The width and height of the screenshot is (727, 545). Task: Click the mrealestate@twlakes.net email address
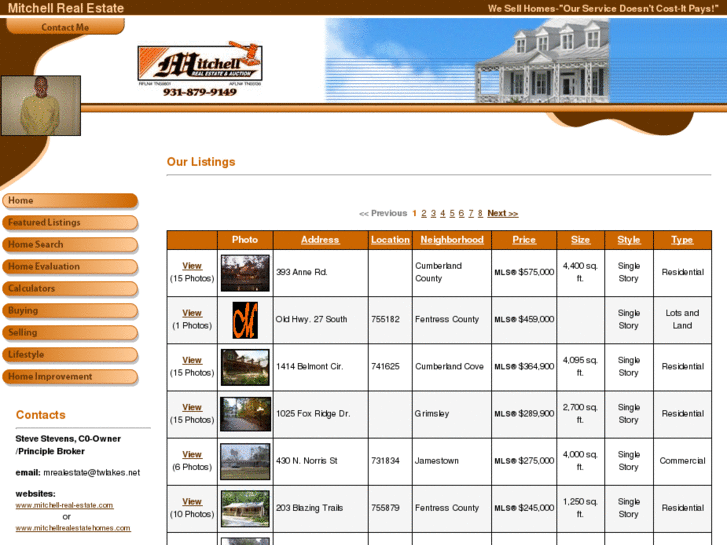pyautogui.click(x=91, y=473)
